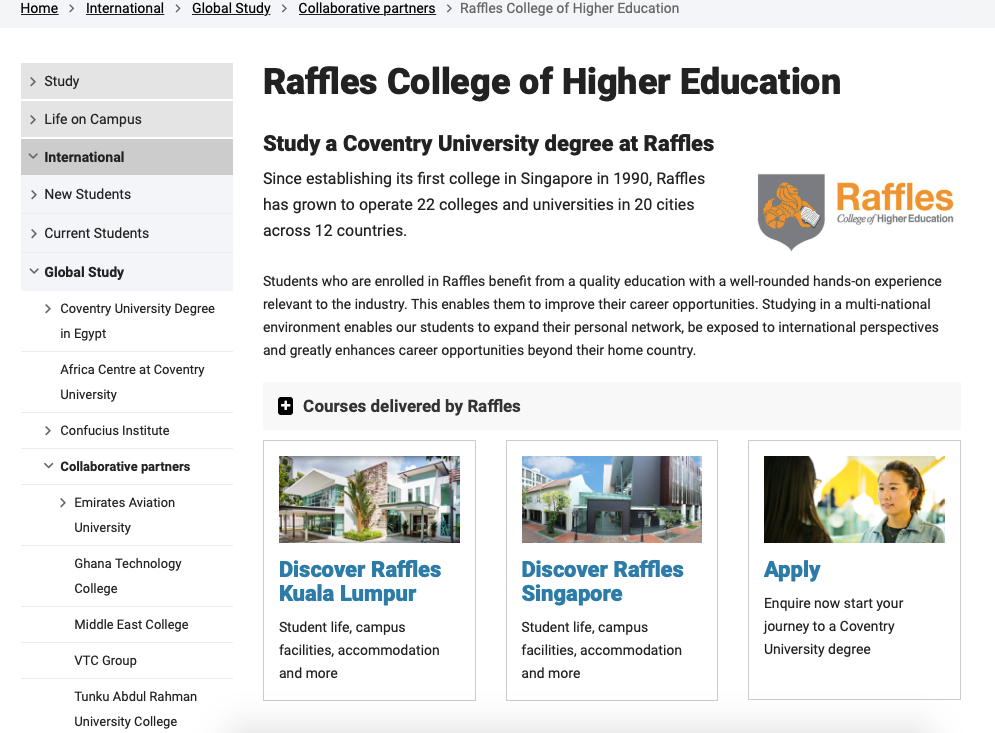Open Confucius Institute sidebar link

115,430
